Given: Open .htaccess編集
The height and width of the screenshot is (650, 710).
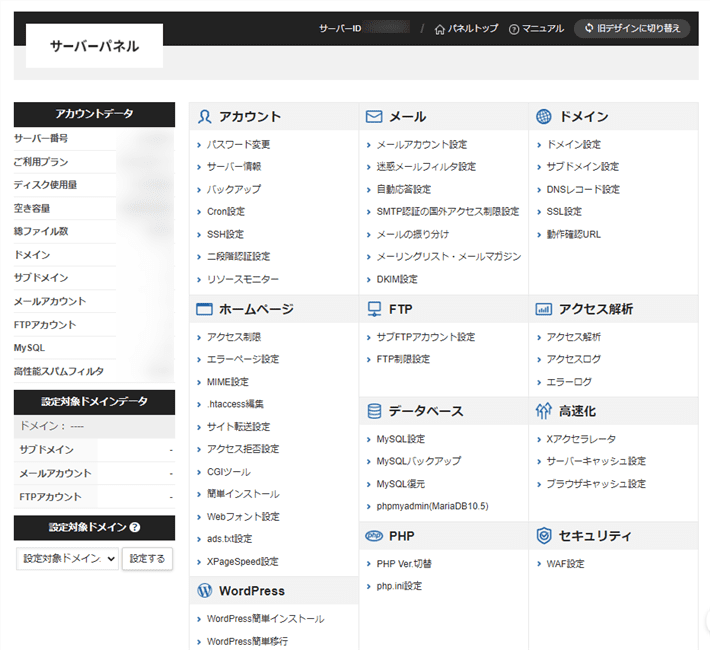Looking at the screenshot, I should pos(235,404).
